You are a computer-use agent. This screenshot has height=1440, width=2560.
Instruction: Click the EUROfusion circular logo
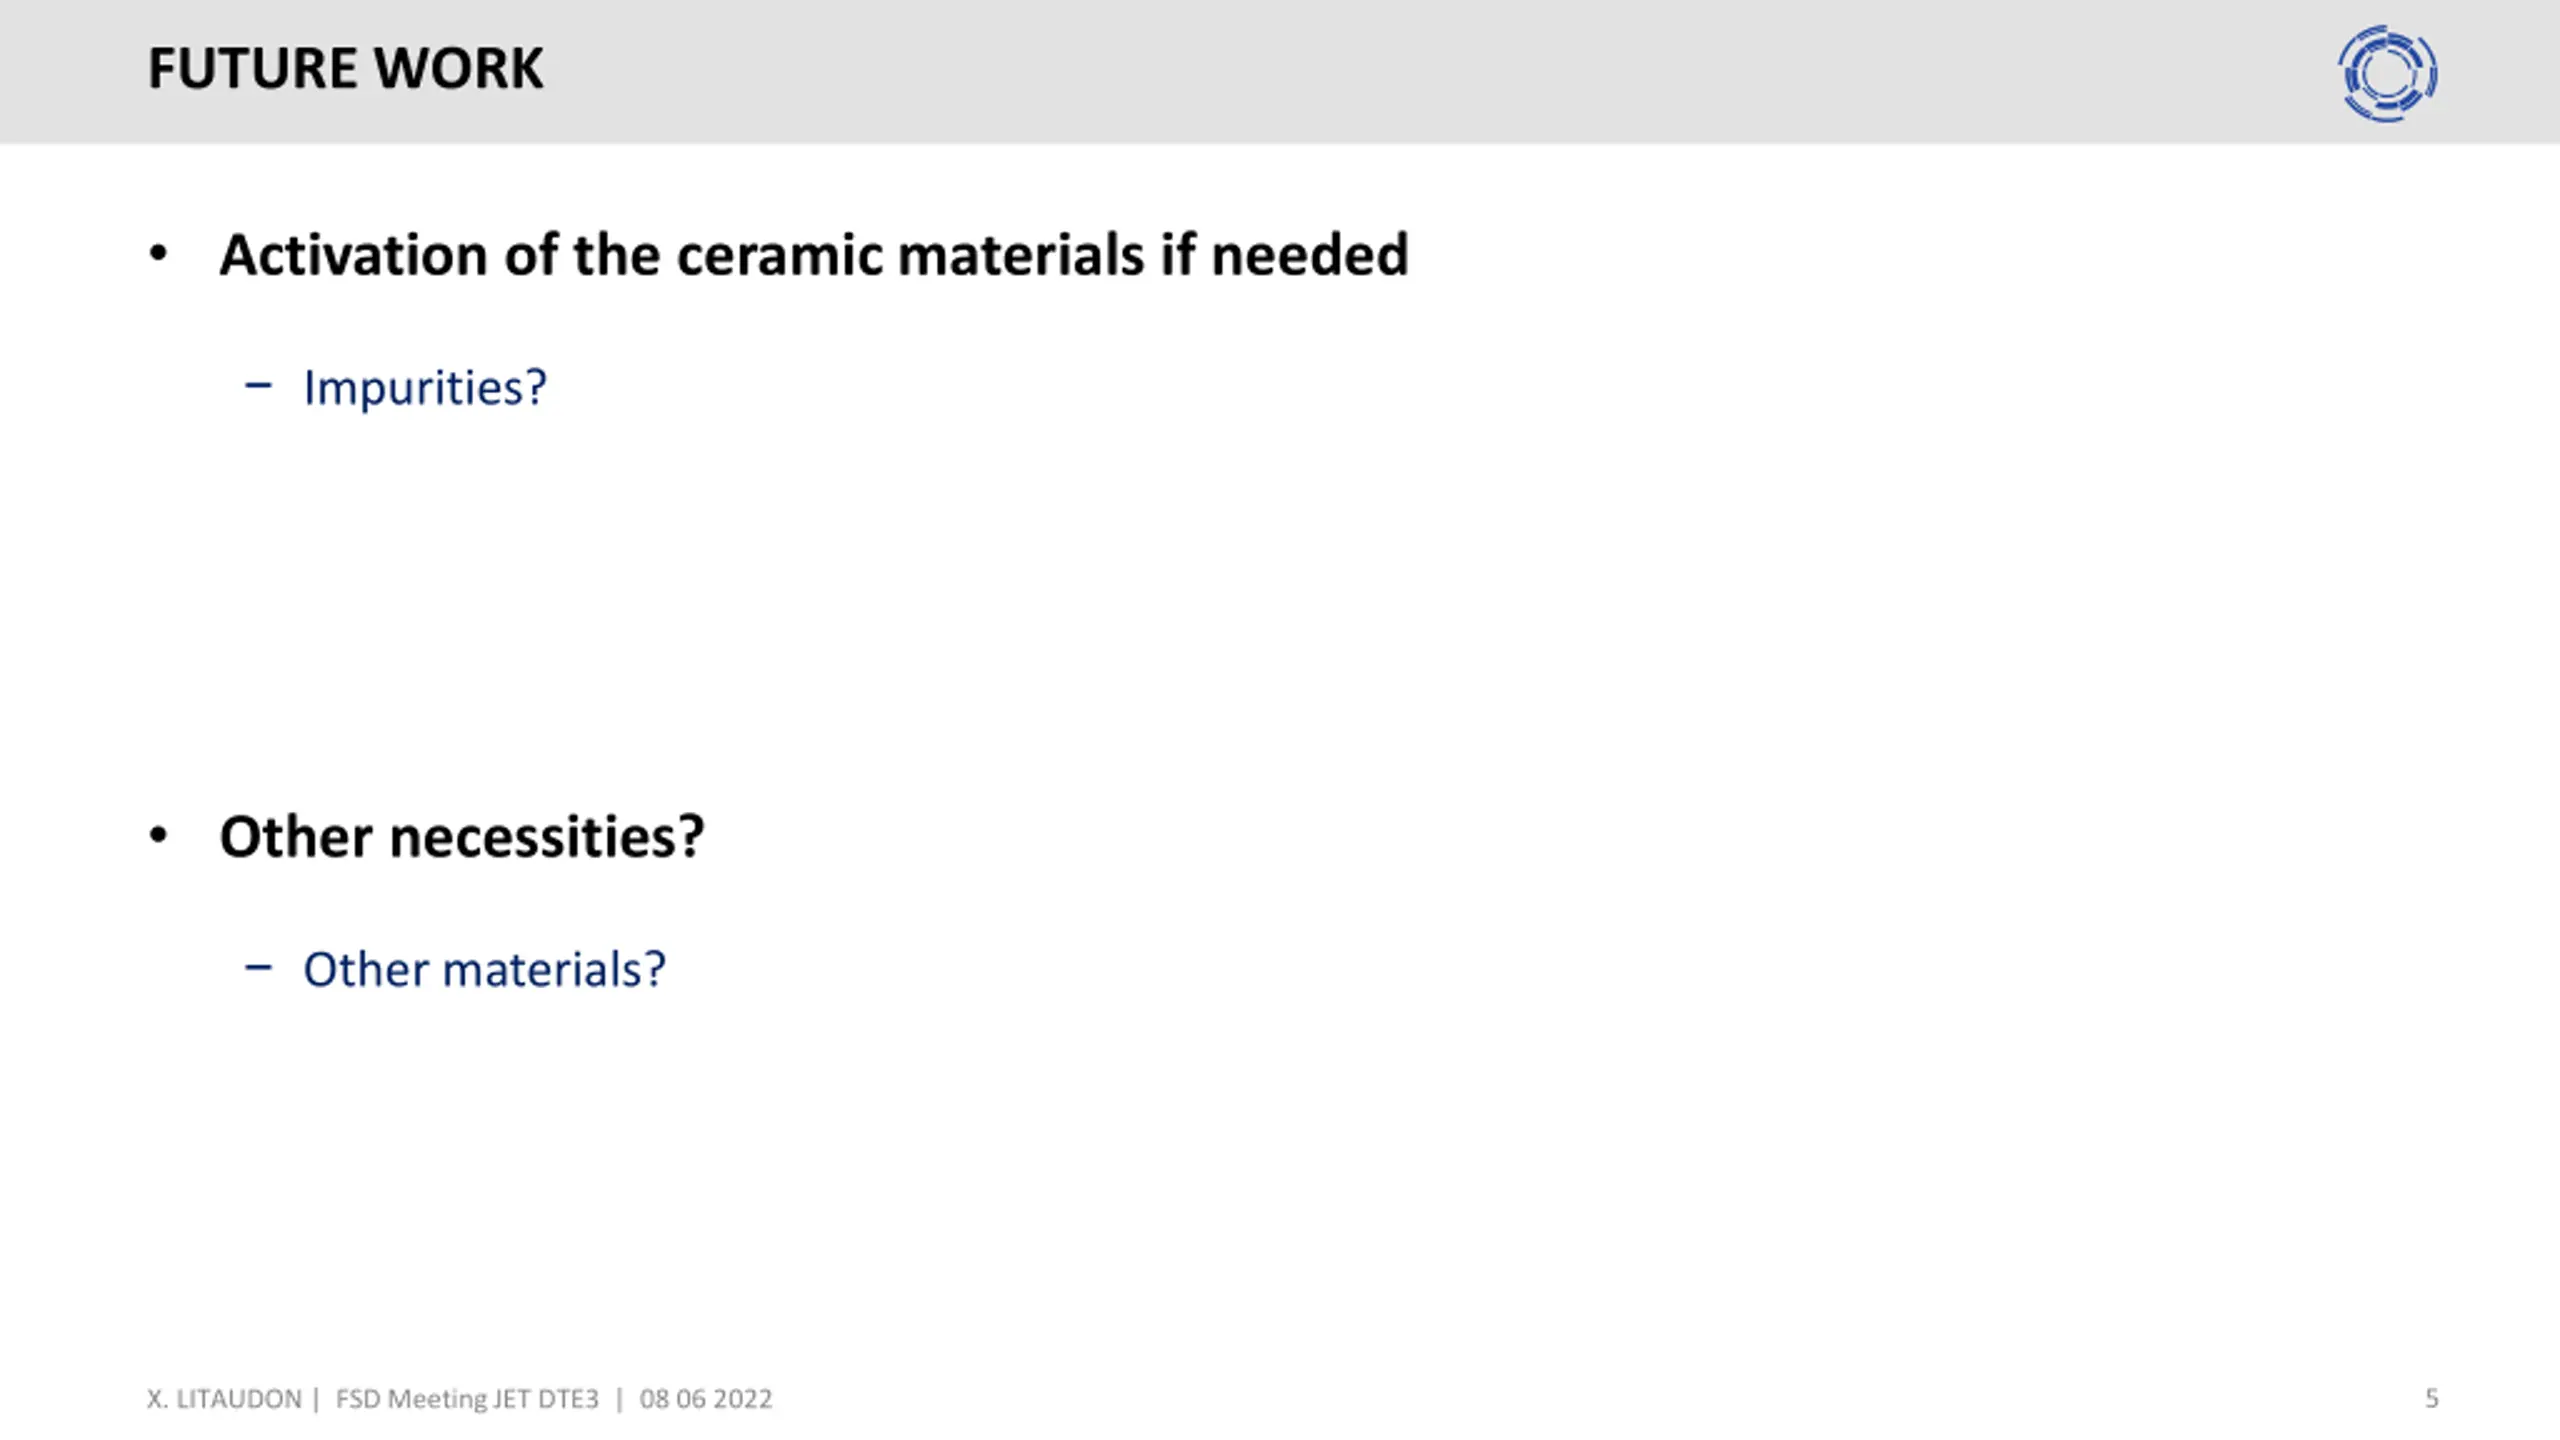point(2387,74)
